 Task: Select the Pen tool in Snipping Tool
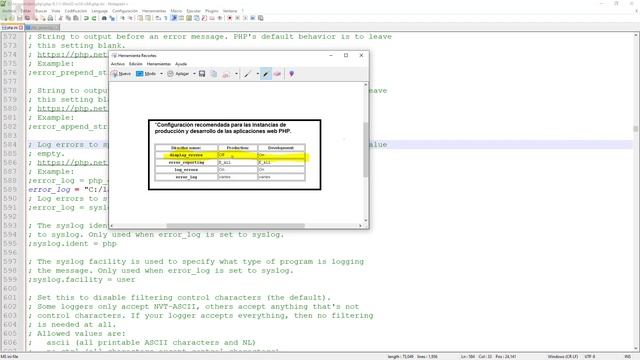[x=247, y=74]
